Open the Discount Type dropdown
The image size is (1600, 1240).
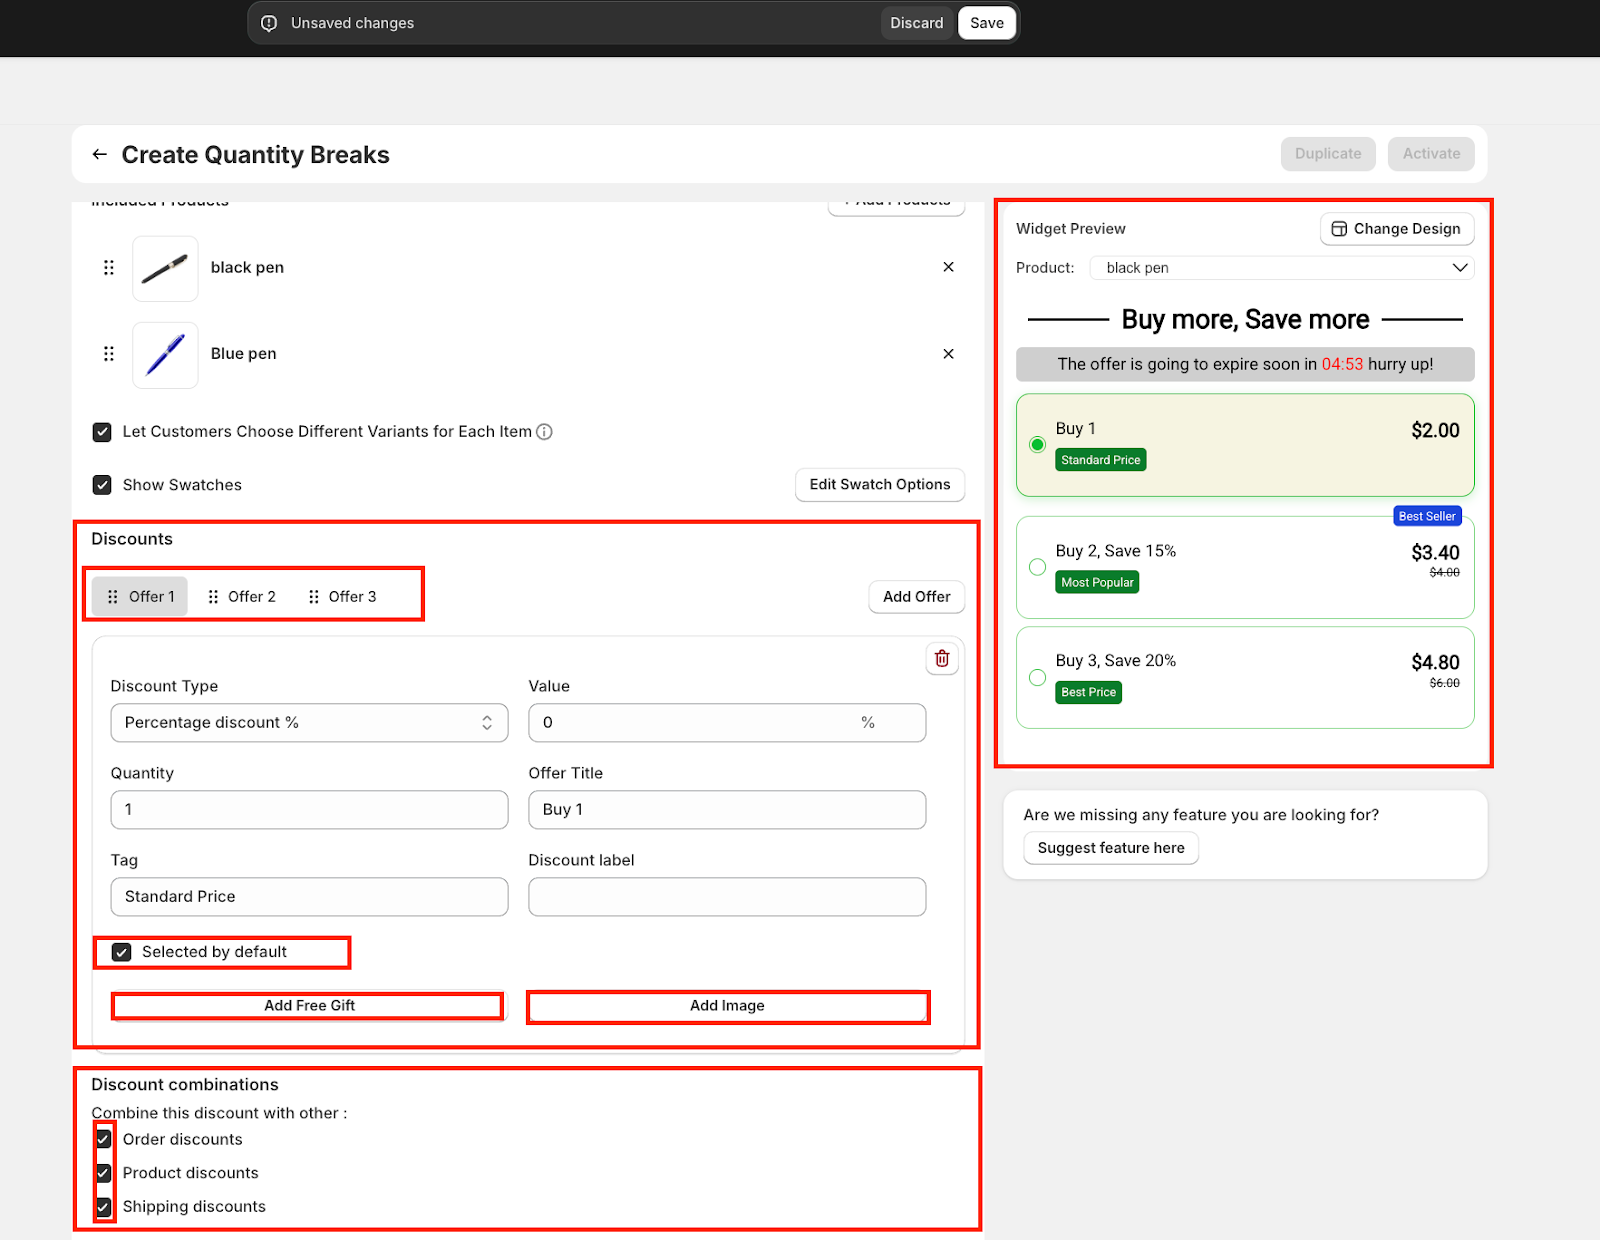click(x=309, y=723)
